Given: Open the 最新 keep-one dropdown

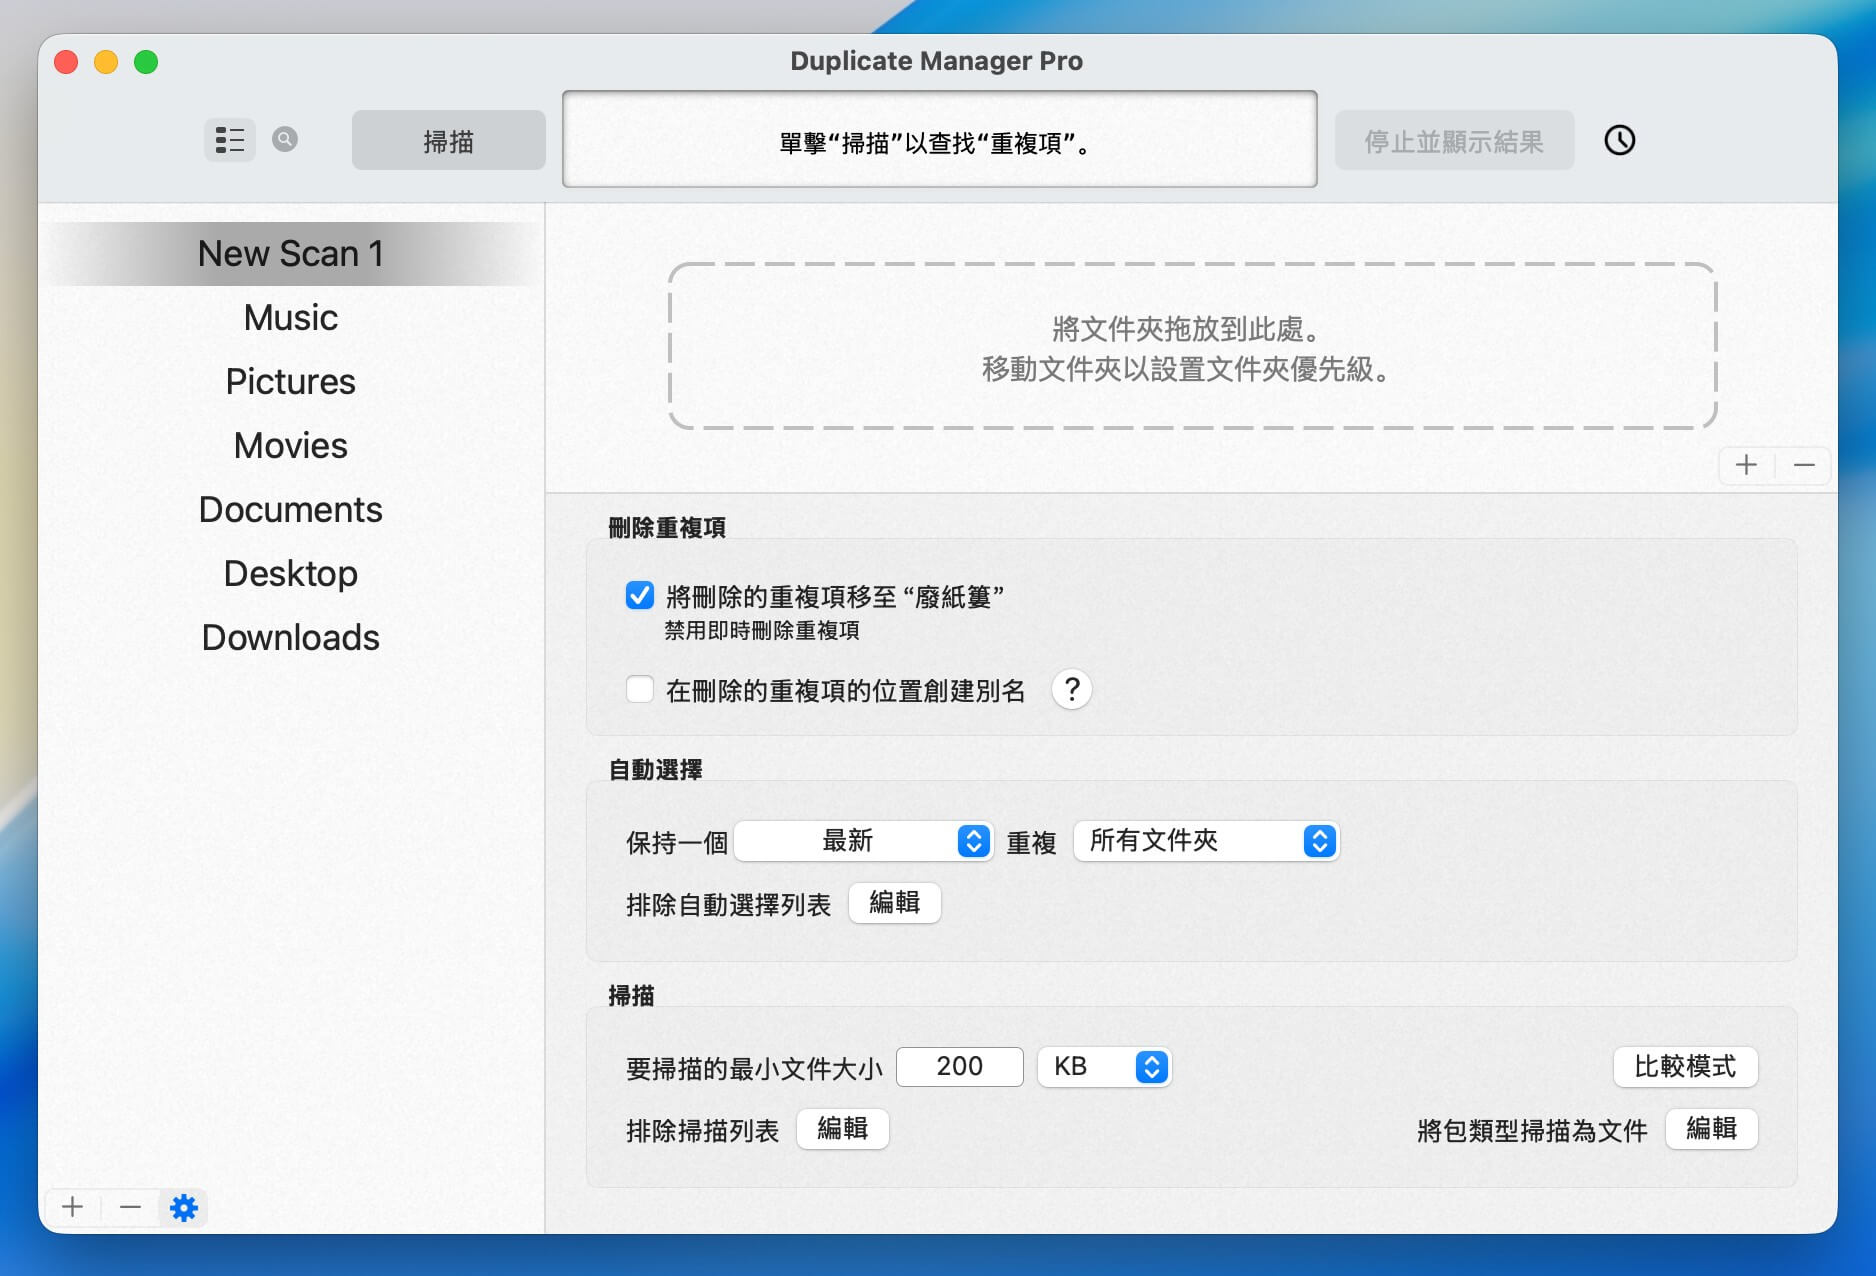Looking at the screenshot, I should pos(864,841).
